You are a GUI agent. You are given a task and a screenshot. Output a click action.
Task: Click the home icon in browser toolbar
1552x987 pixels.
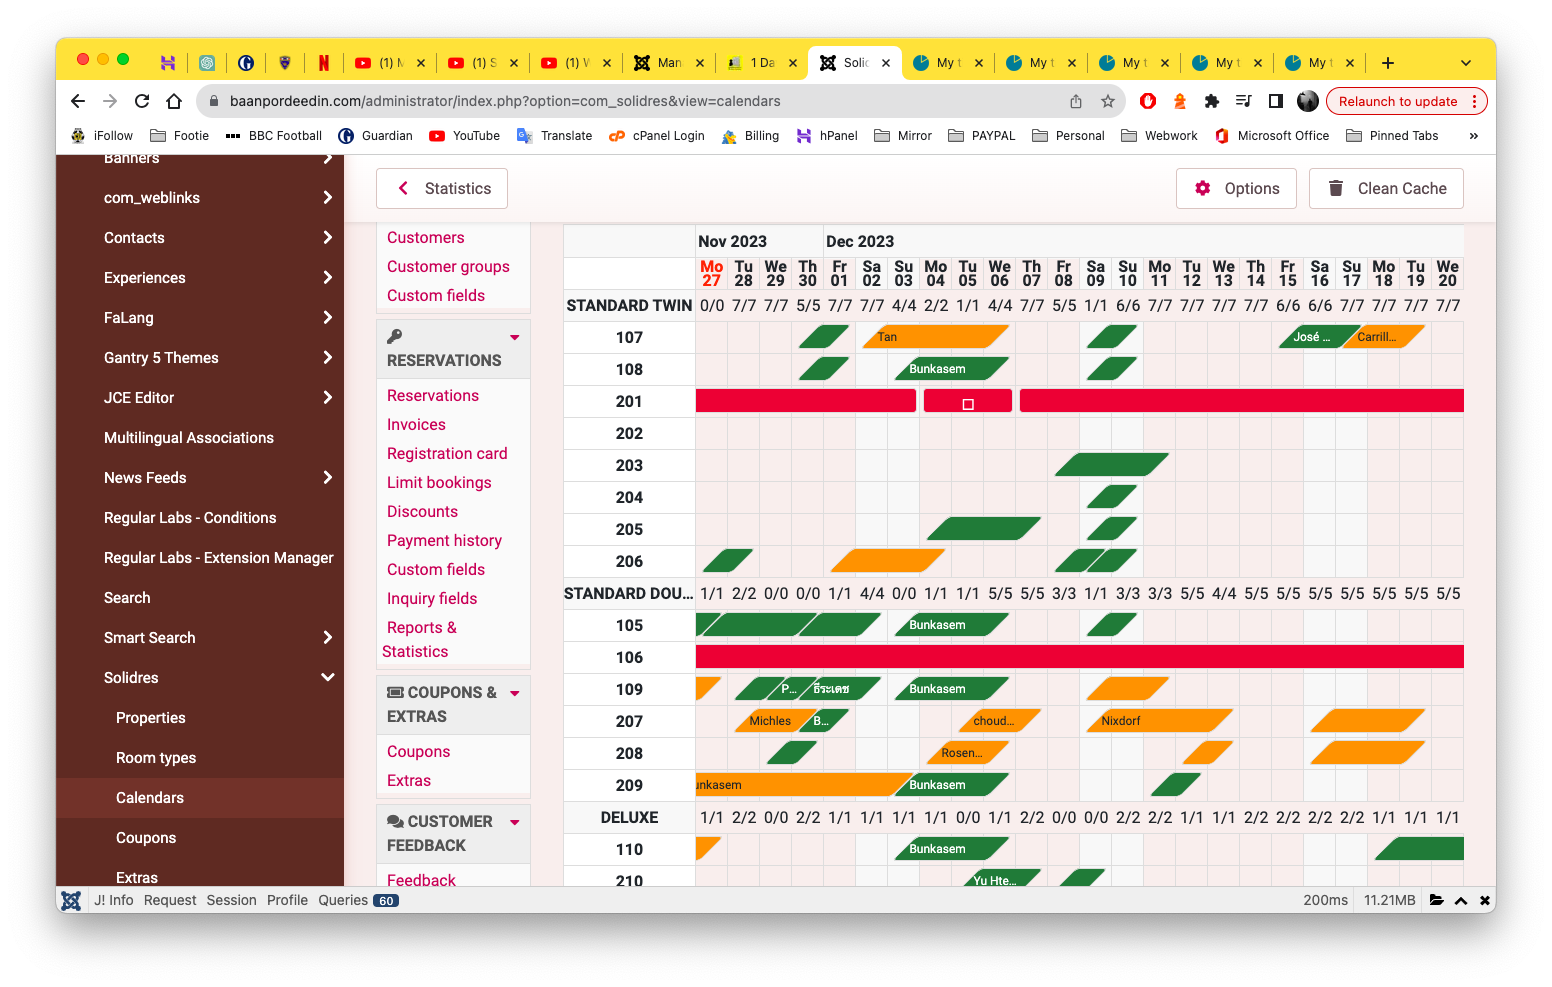[x=174, y=101]
